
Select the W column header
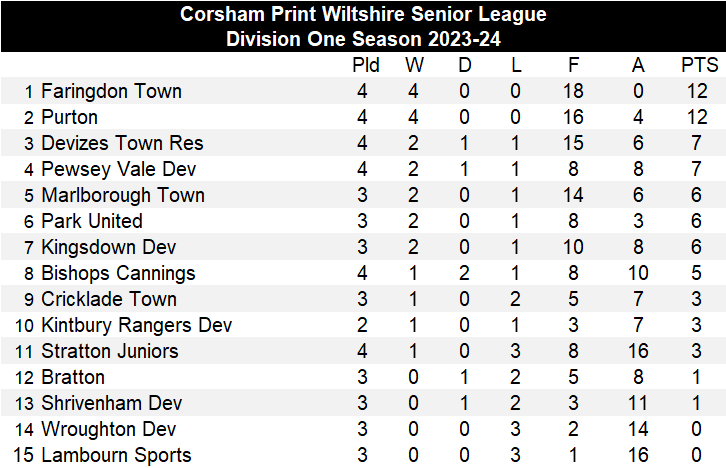(414, 65)
